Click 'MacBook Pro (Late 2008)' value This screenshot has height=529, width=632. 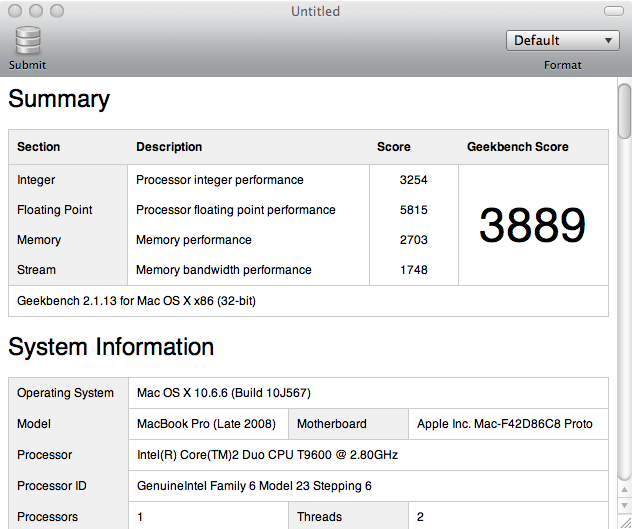(x=206, y=424)
